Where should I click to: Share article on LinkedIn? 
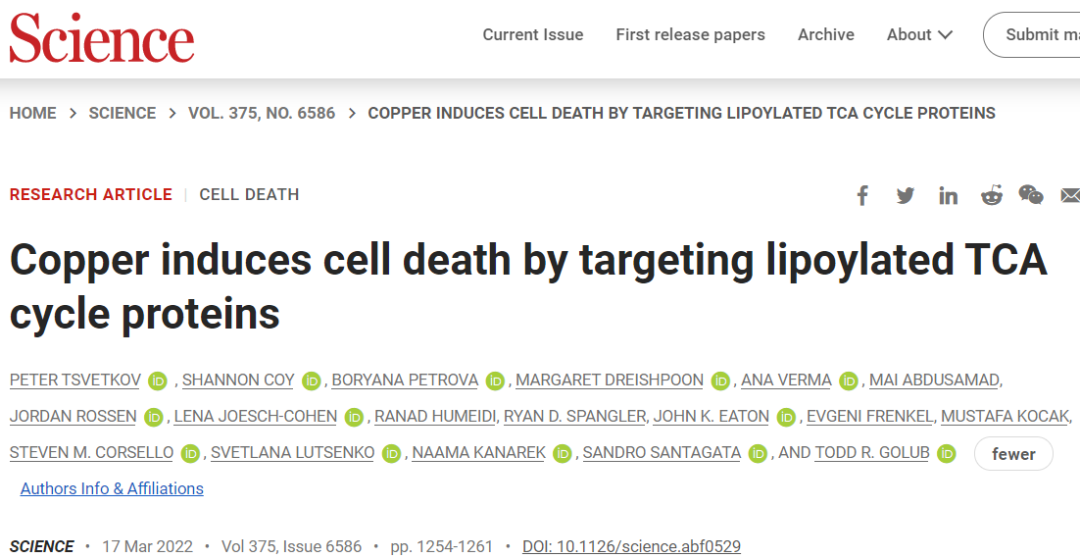948,196
